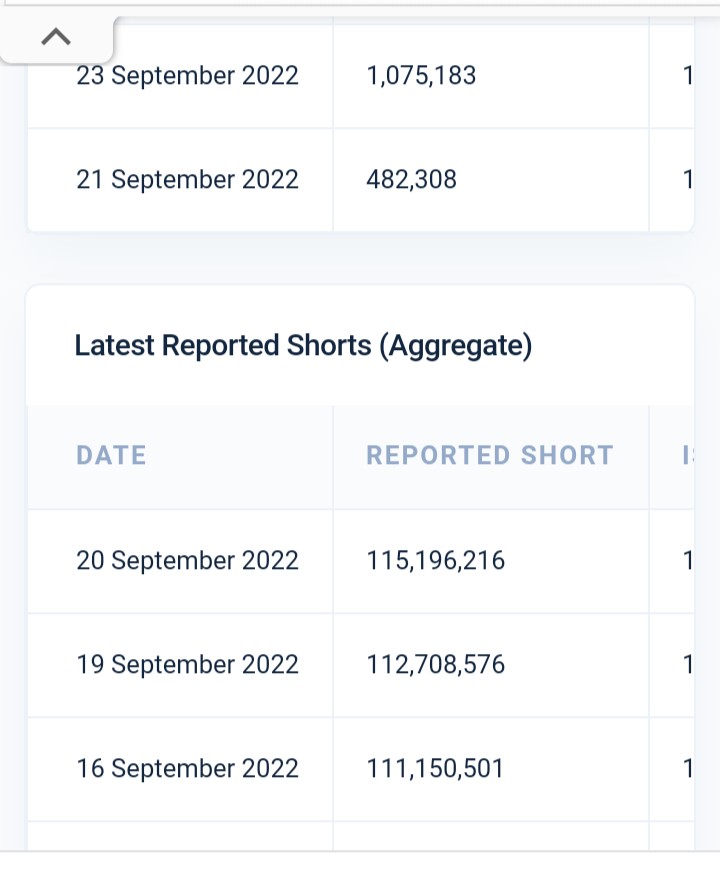This screenshot has height=871, width=720.
Task: Click the cut-off cell beside 112,708,576
Action: coord(672,665)
